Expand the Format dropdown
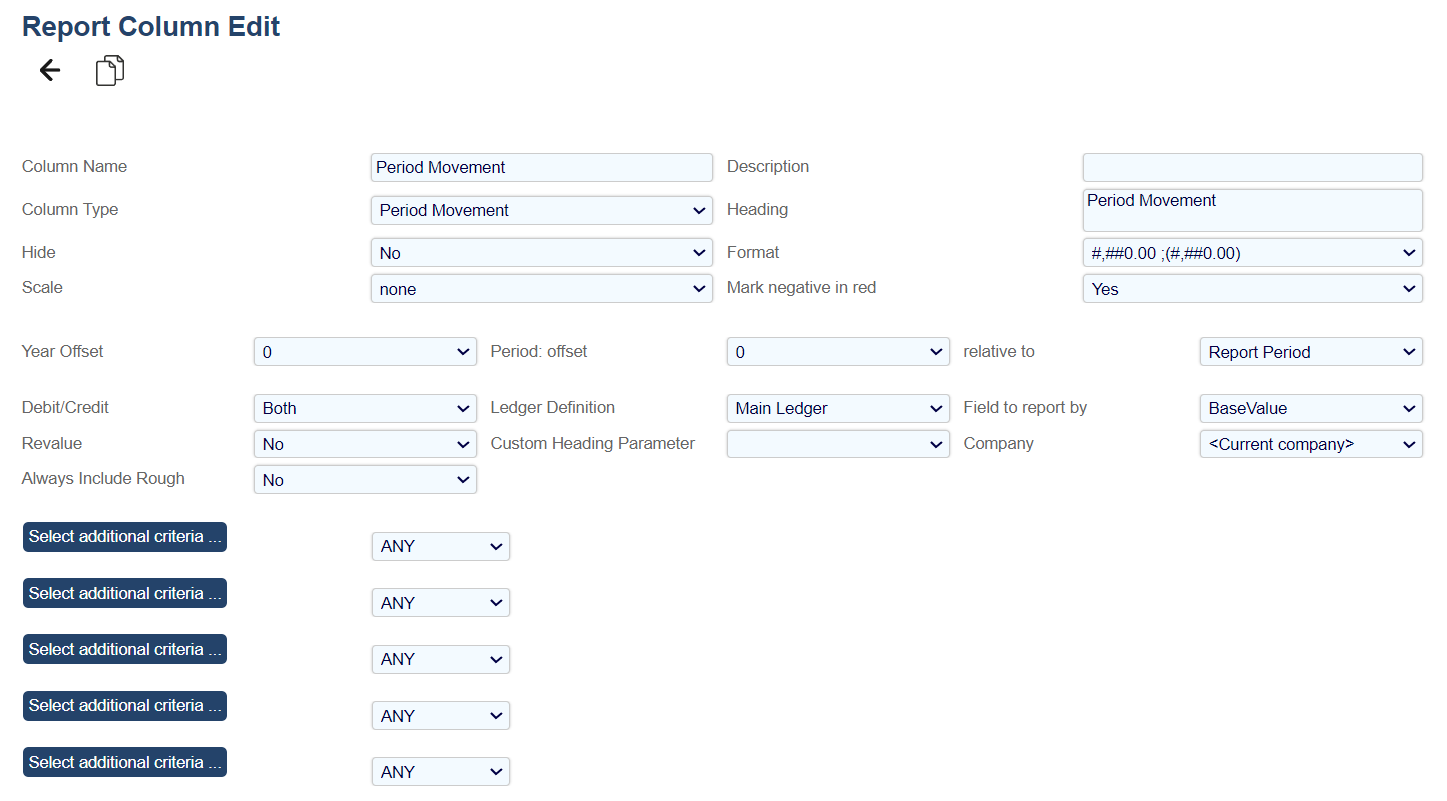 [x=1252, y=253]
